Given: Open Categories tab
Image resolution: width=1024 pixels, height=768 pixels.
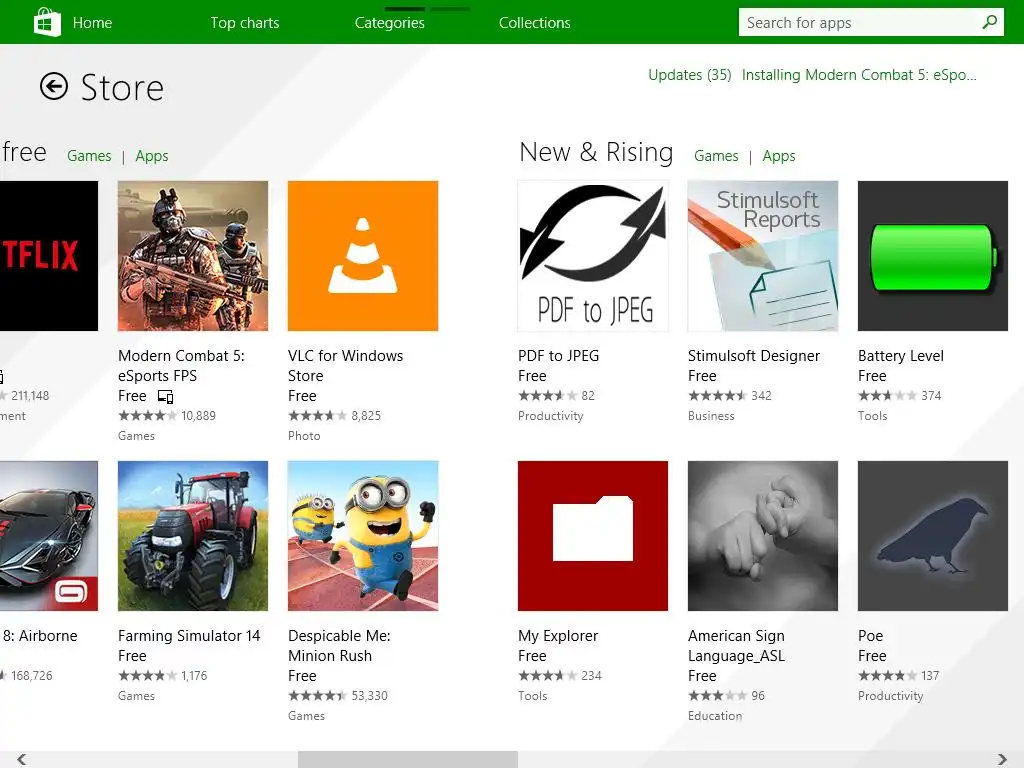Looking at the screenshot, I should [x=390, y=23].
